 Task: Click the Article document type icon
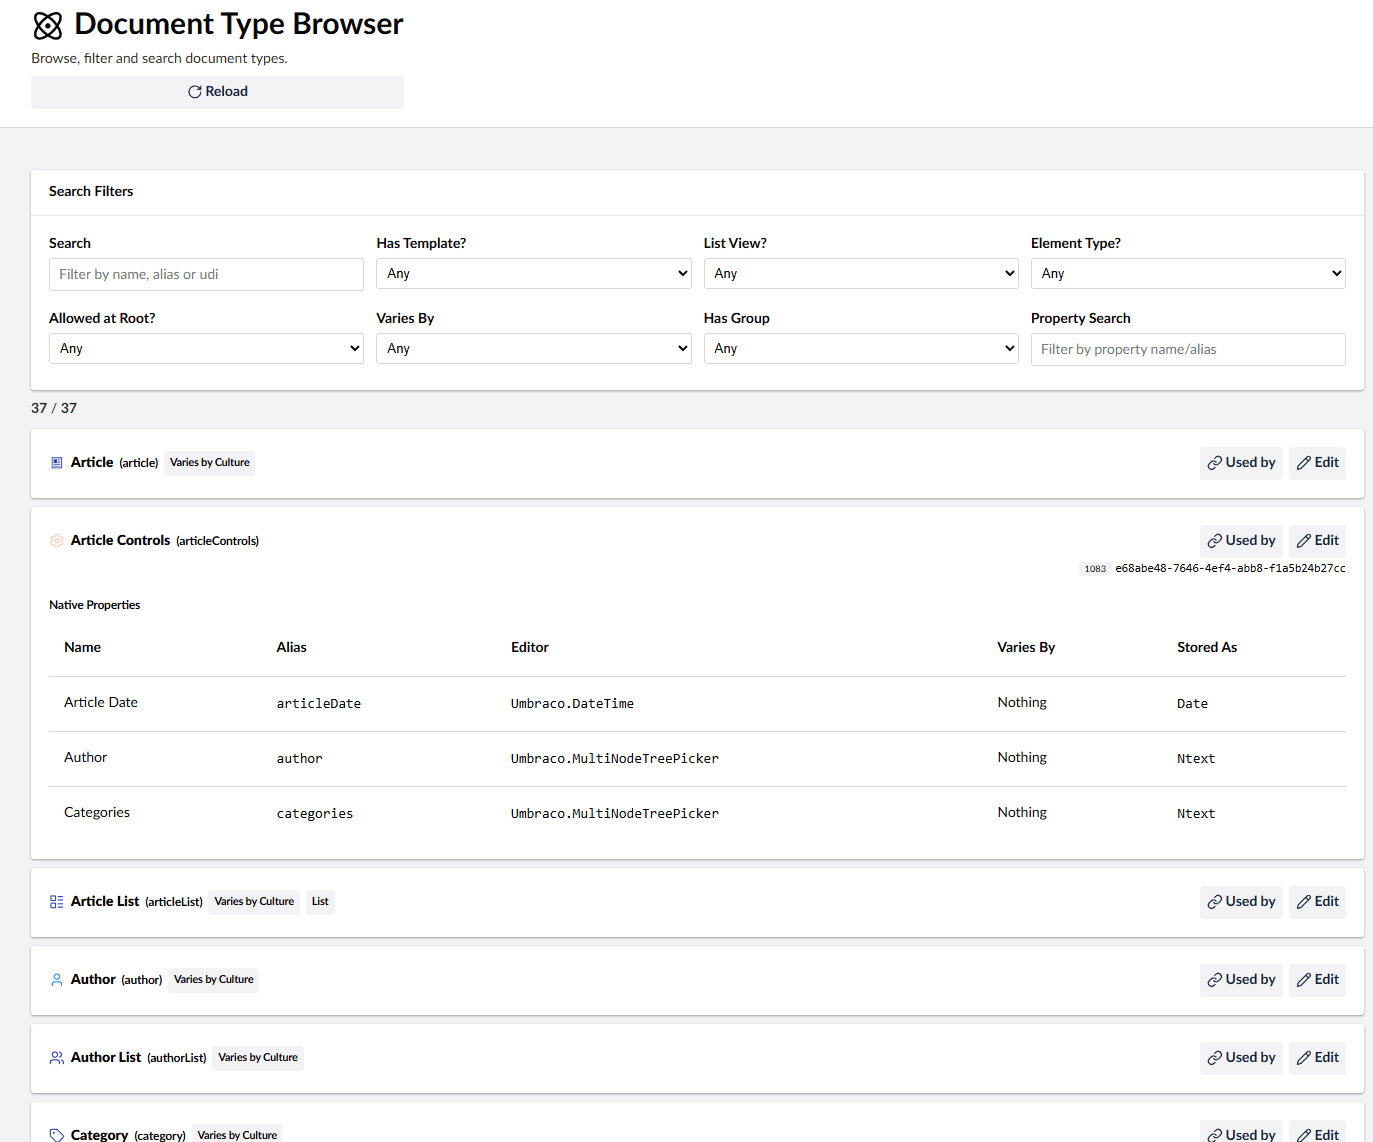(x=57, y=463)
